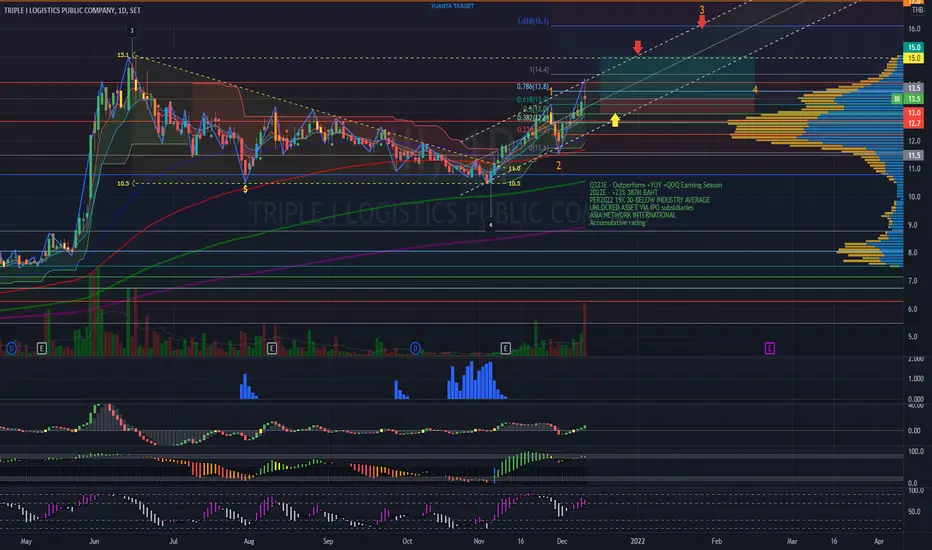
Task: Select the red down arrow under orange wave 3
Action: click(702, 22)
